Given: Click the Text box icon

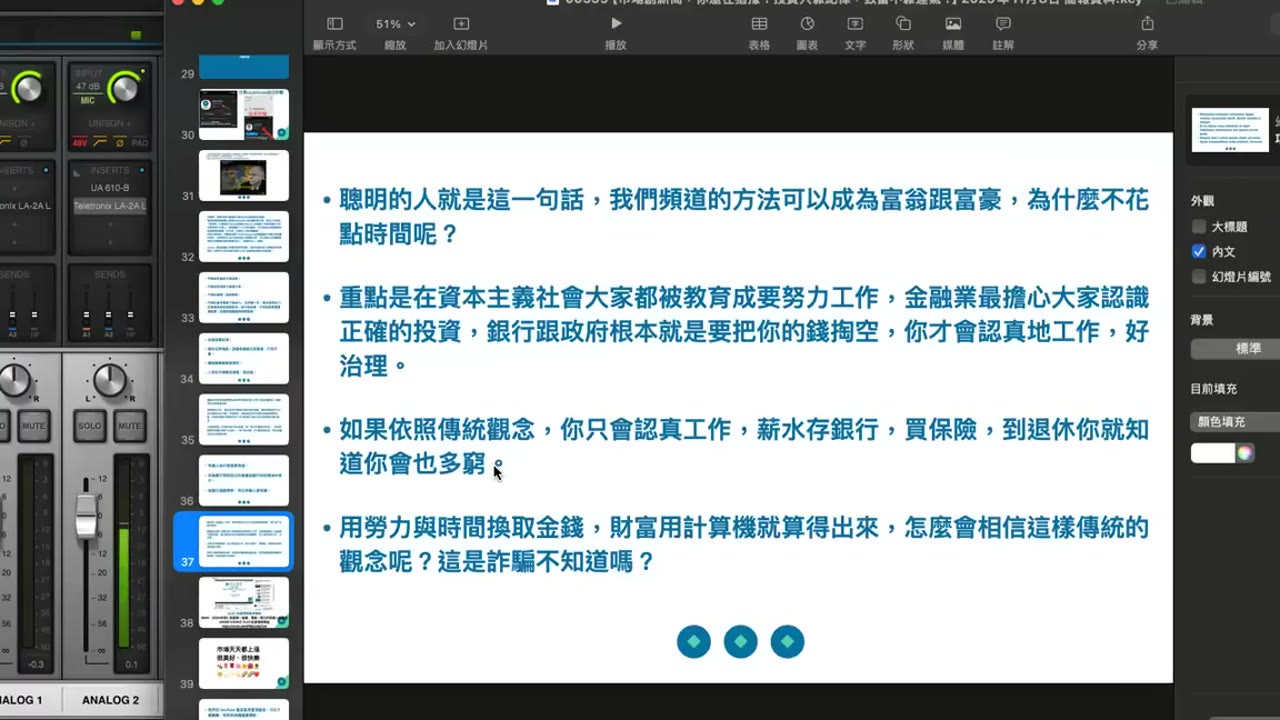Looking at the screenshot, I should click(x=855, y=24).
